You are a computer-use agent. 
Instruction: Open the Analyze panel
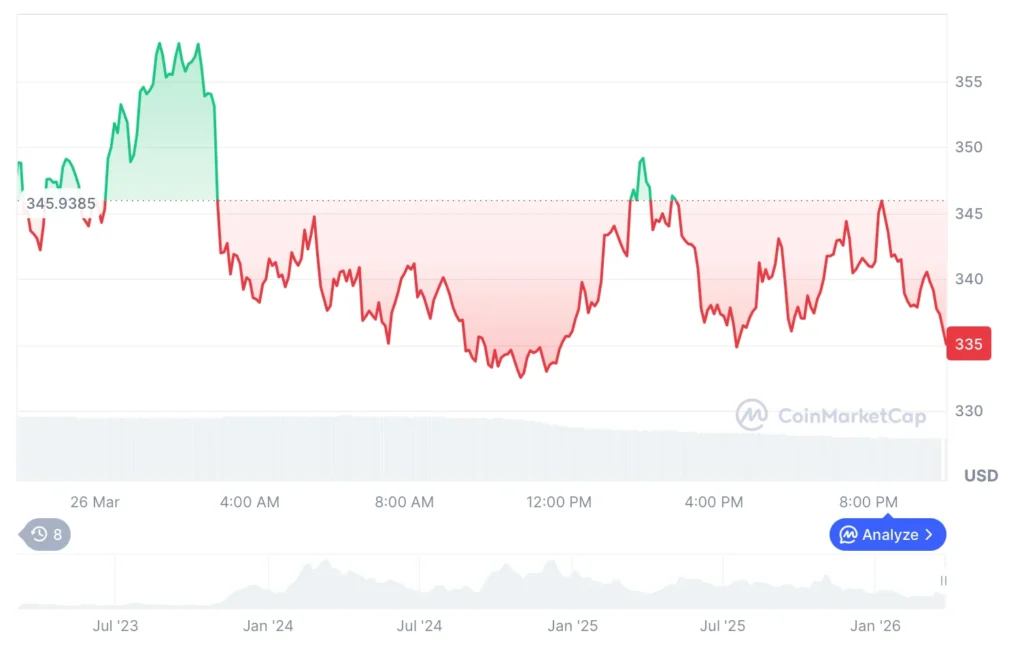pos(888,535)
